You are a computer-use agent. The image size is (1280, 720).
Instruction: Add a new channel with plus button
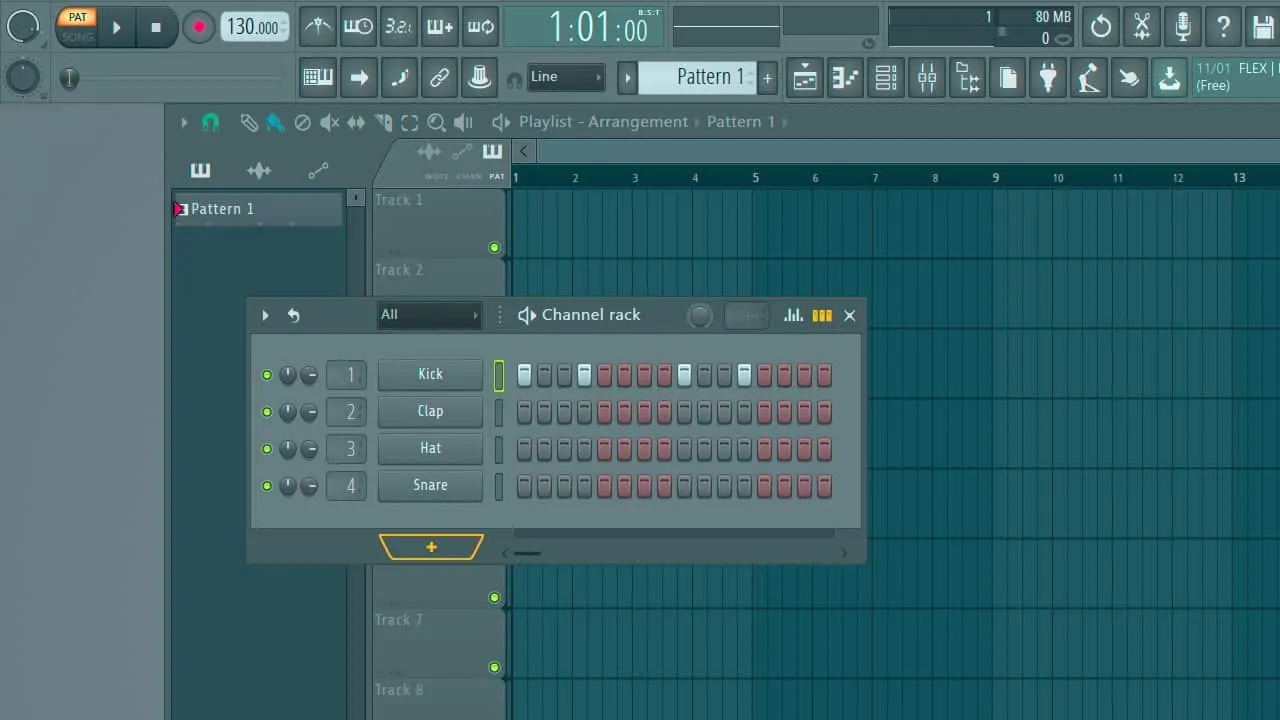point(431,547)
